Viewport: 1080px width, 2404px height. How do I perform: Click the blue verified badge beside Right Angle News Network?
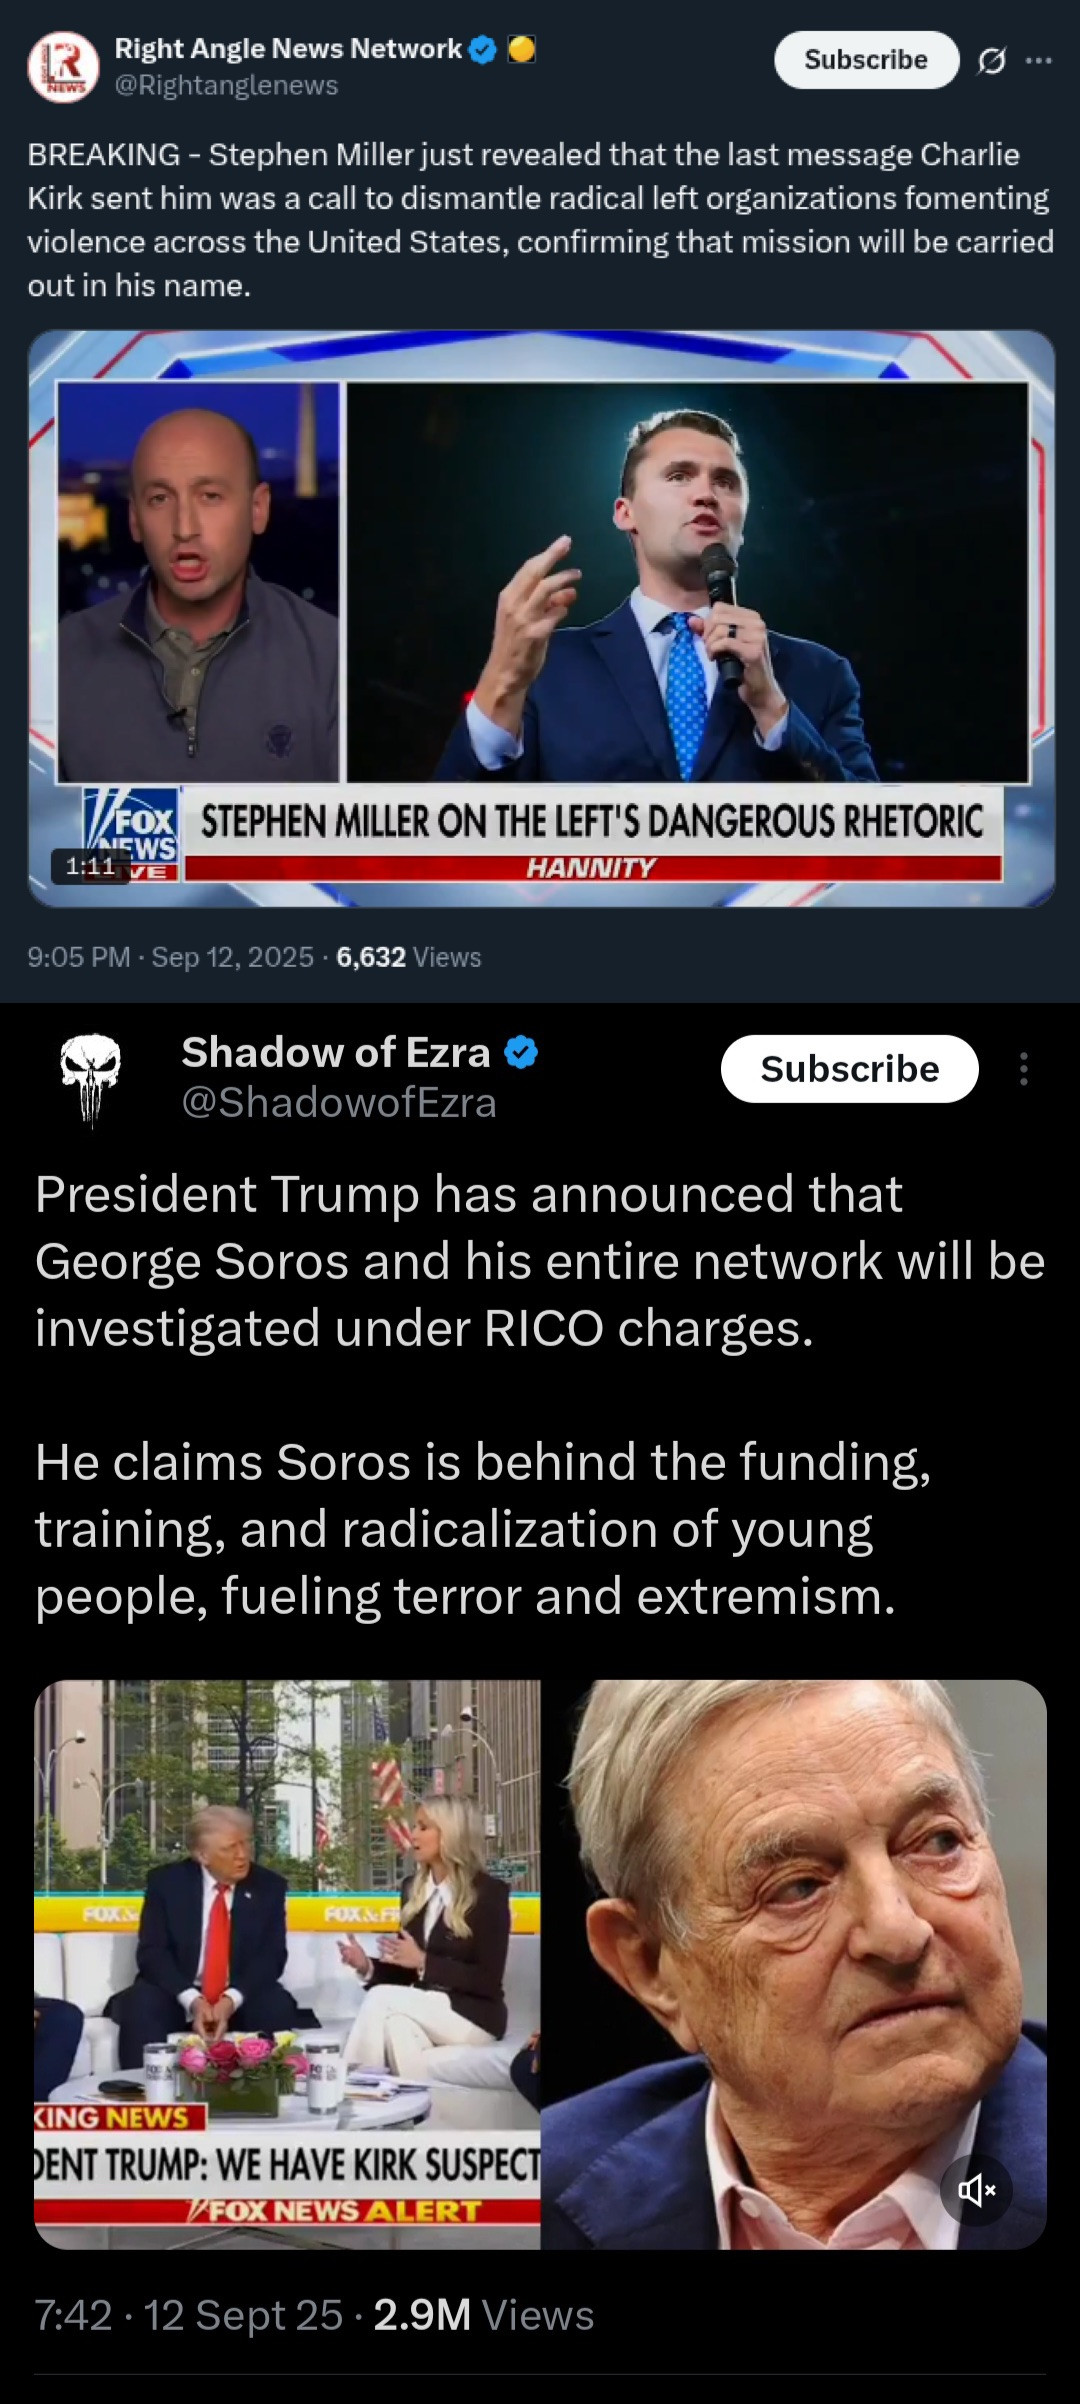(x=483, y=49)
